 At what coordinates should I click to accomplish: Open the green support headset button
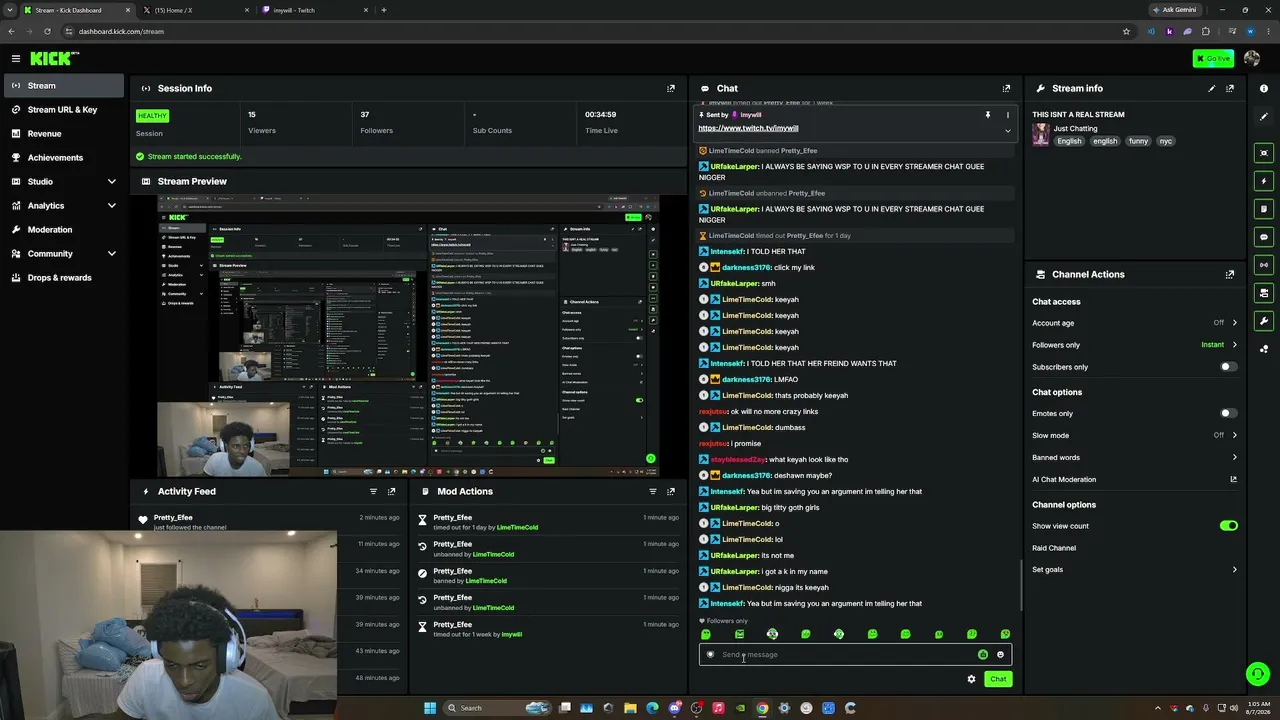(x=1258, y=673)
